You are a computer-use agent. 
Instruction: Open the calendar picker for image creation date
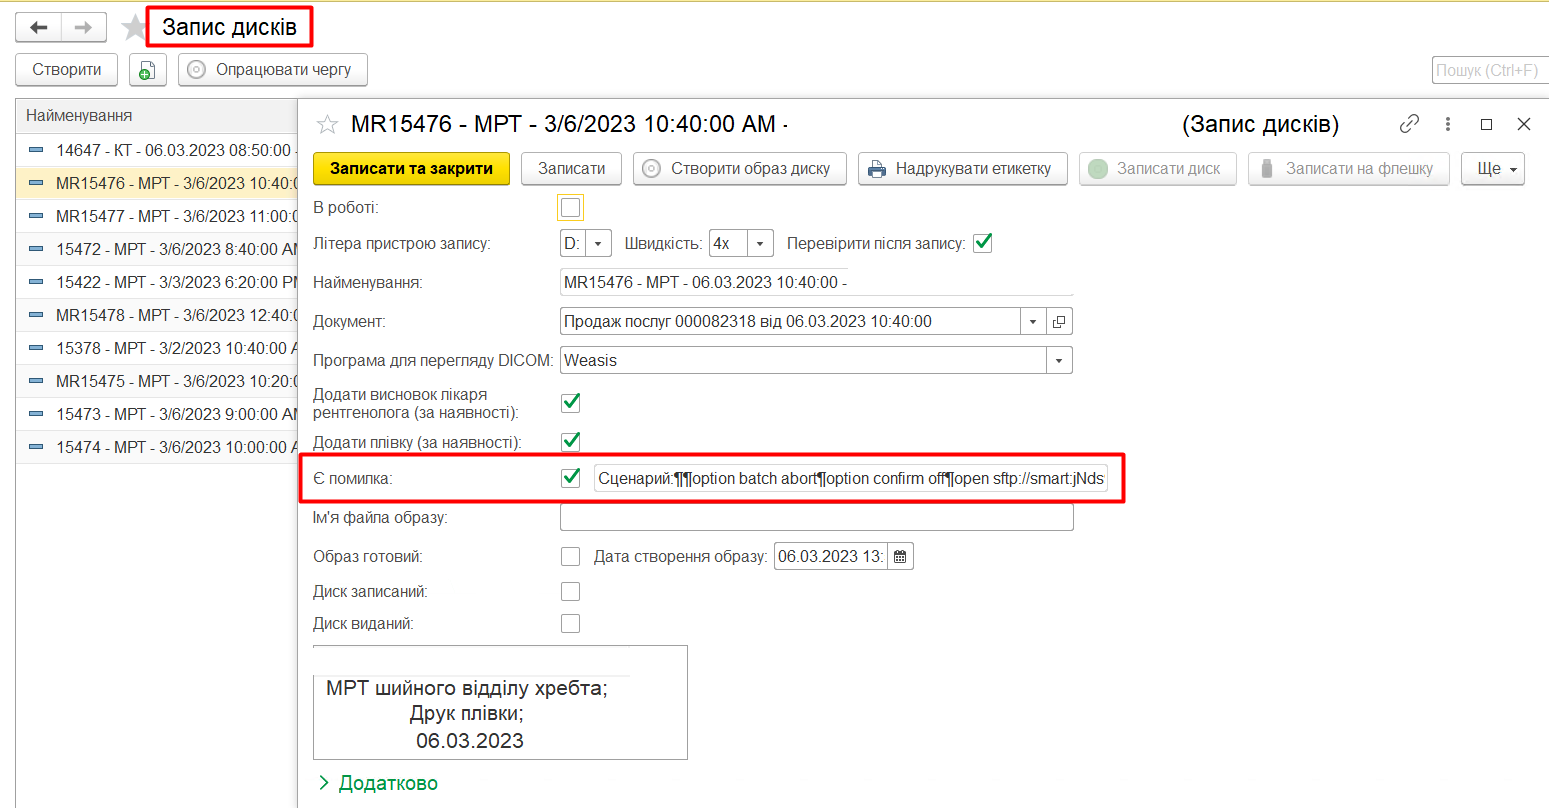tap(900, 557)
